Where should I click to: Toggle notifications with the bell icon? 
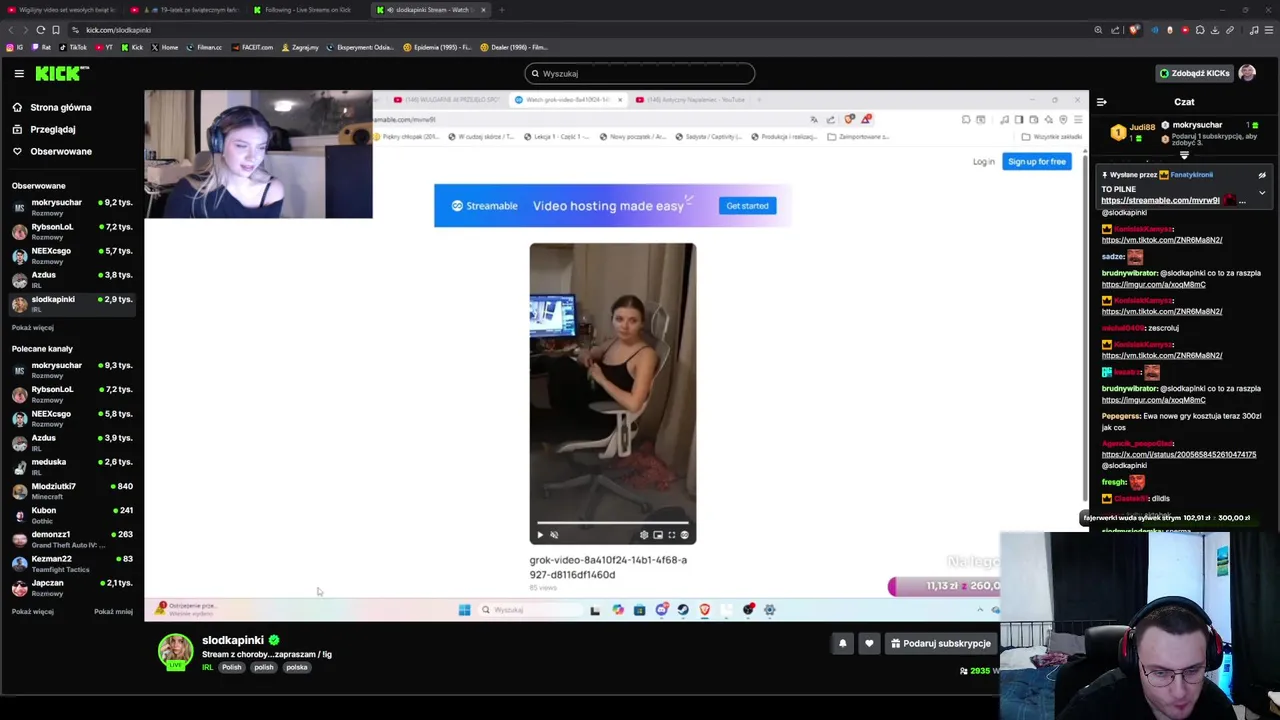coord(842,644)
